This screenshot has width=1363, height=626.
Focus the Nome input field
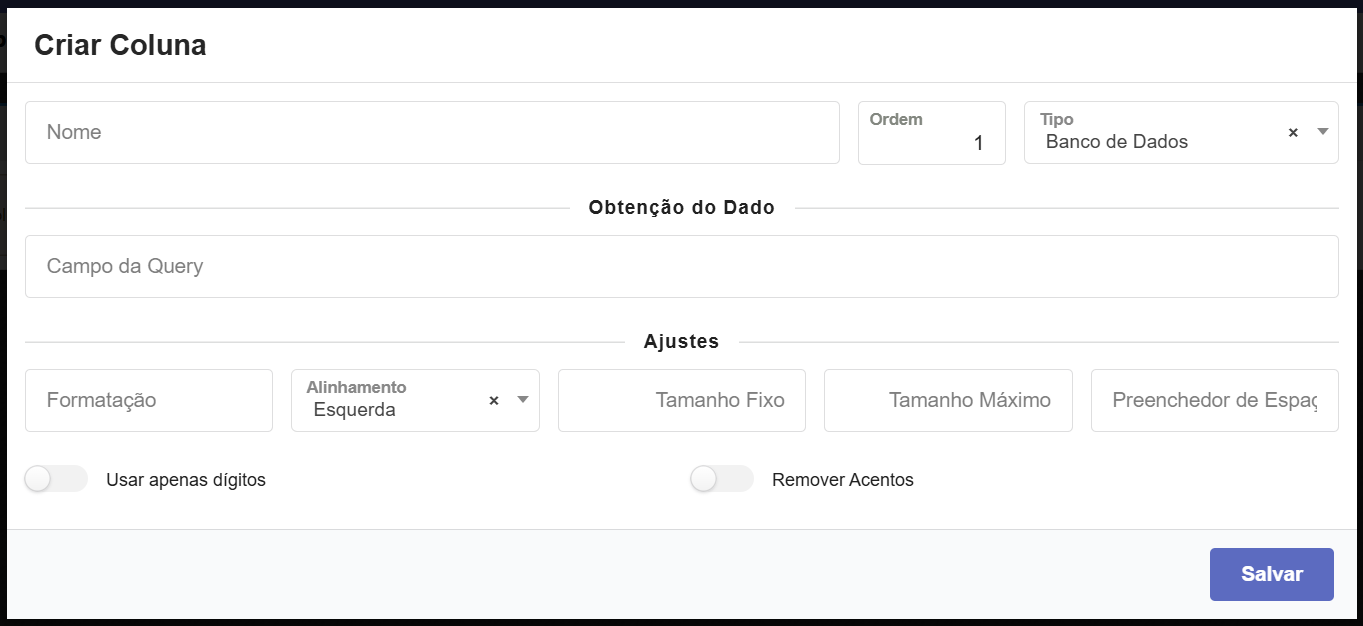pyautogui.click(x=432, y=132)
